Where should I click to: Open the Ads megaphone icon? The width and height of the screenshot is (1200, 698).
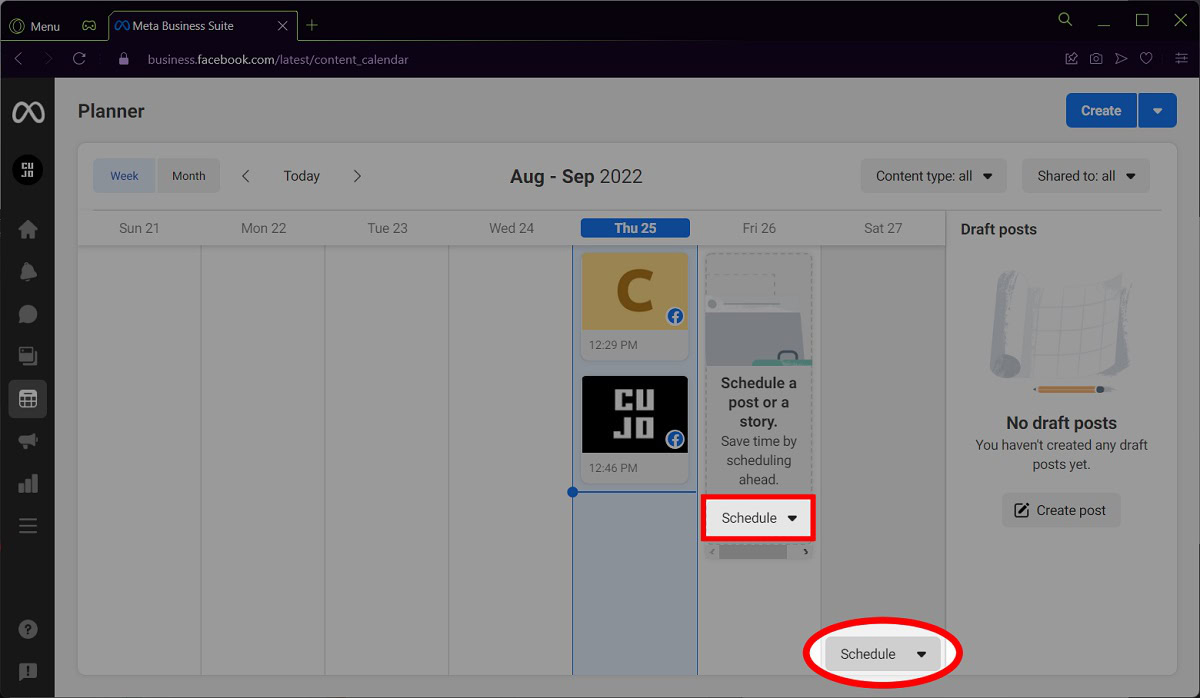pos(27,441)
